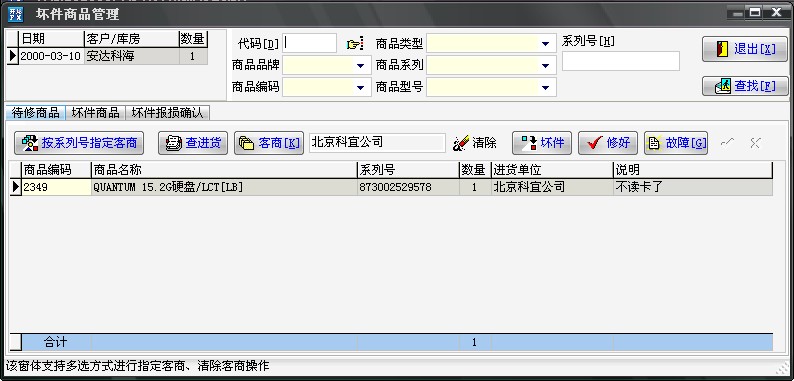794x381 pixels.
Task: Switch to the 坏件商品 tab
Action: coord(96,112)
